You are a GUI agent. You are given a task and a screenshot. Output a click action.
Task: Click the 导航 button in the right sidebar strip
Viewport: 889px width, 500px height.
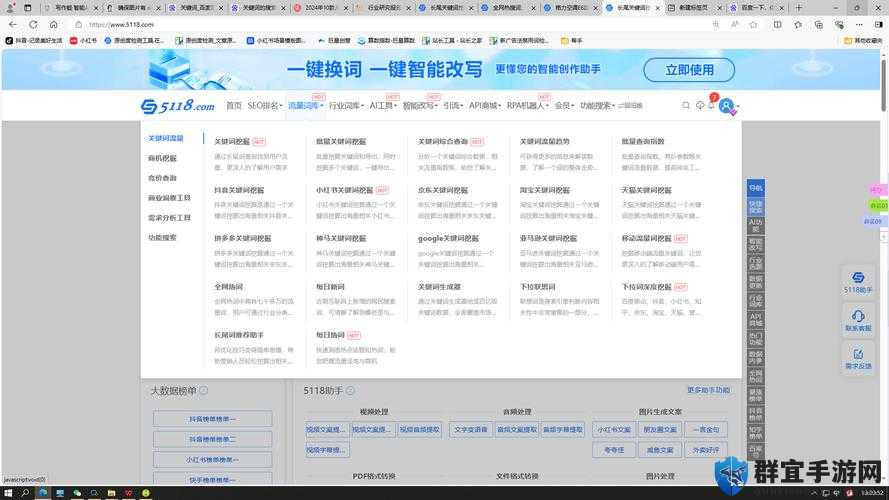click(x=755, y=188)
